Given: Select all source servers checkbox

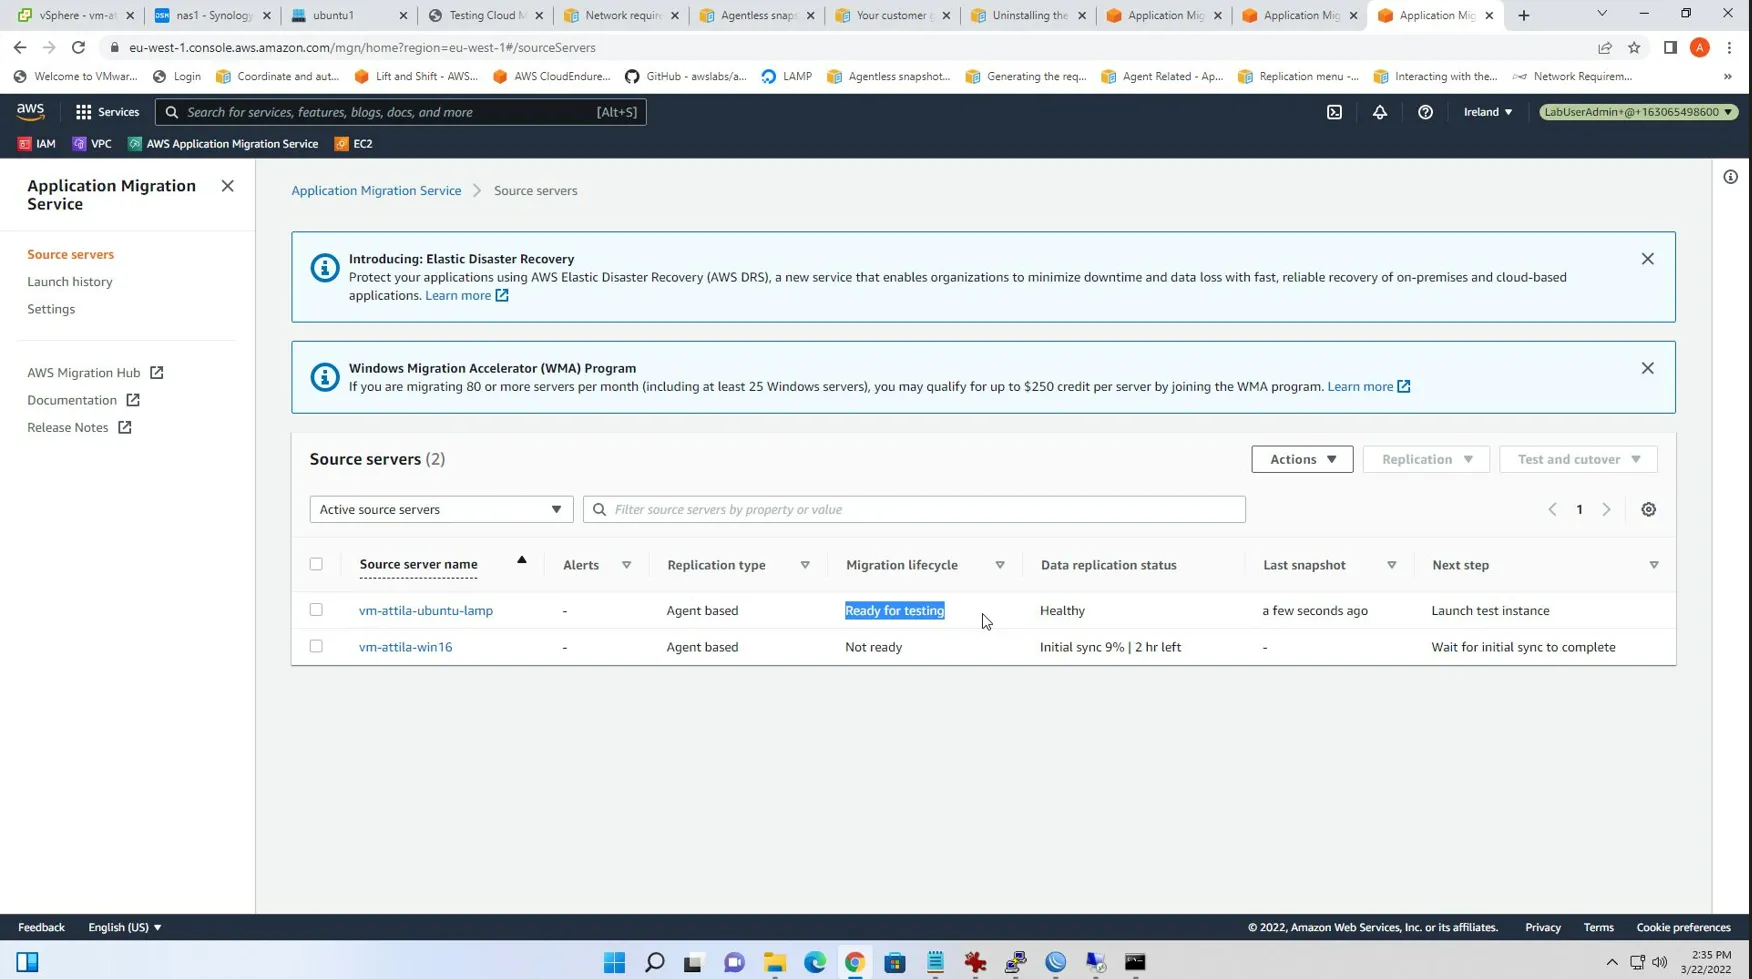Looking at the screenshot, I should tap(316, 564).
